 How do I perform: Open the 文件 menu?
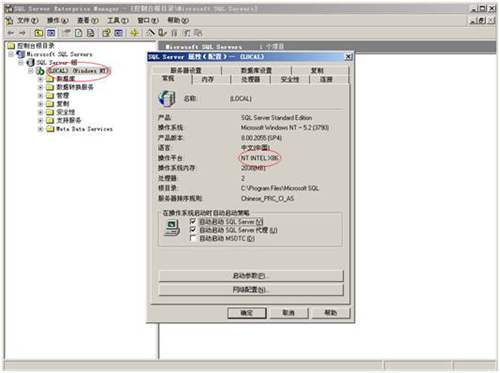pos(28,21)
